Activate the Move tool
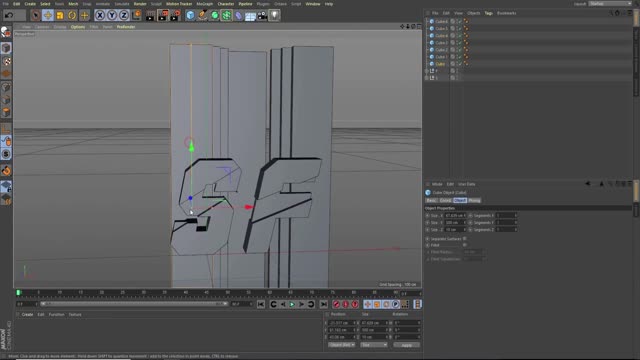 pyautogui.click(x=48, y=16)
